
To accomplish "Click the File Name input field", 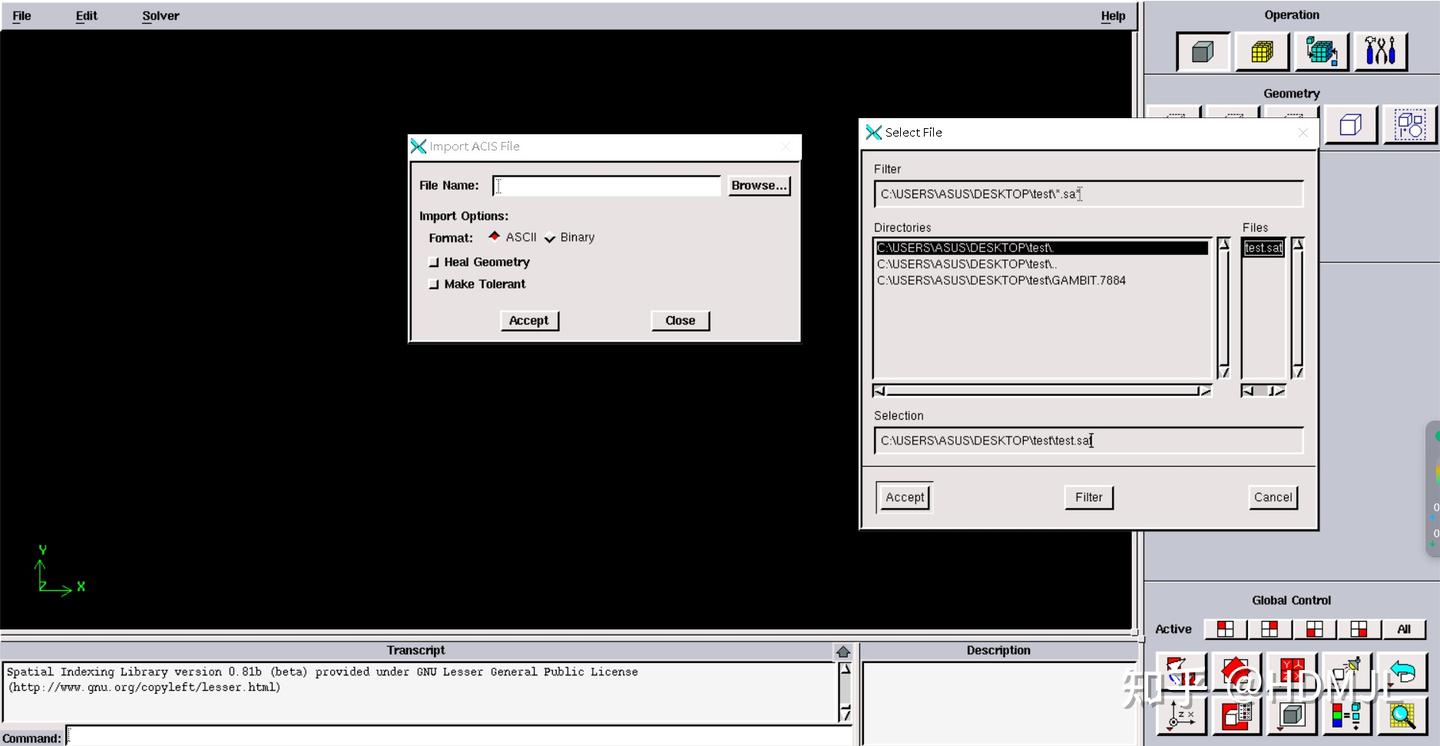I will point(607,186).
